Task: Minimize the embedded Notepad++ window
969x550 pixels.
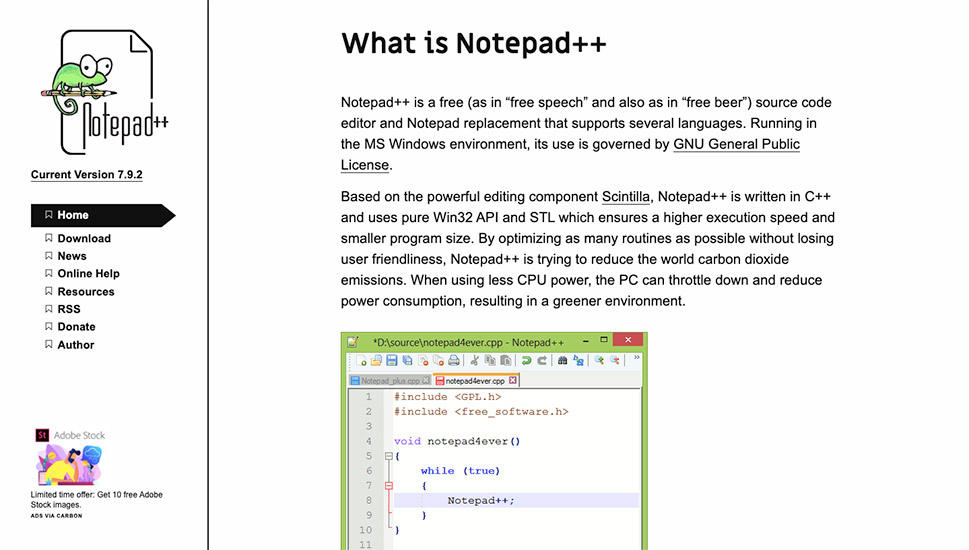Action: point(585,341)
